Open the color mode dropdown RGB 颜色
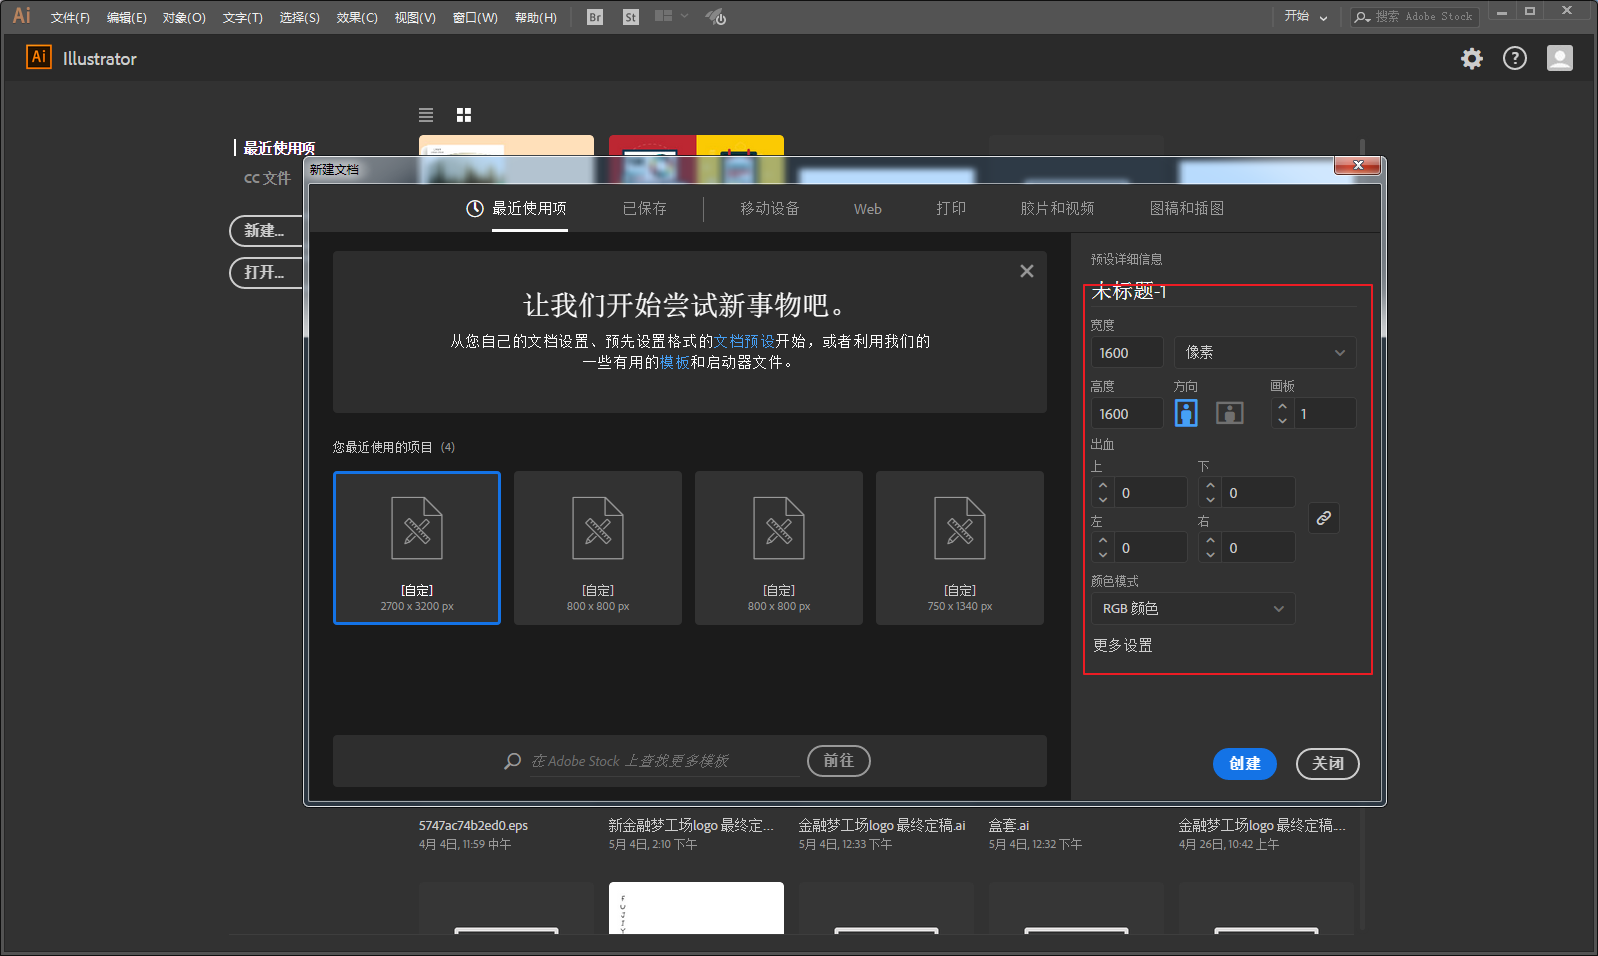 coord(1193,608)
